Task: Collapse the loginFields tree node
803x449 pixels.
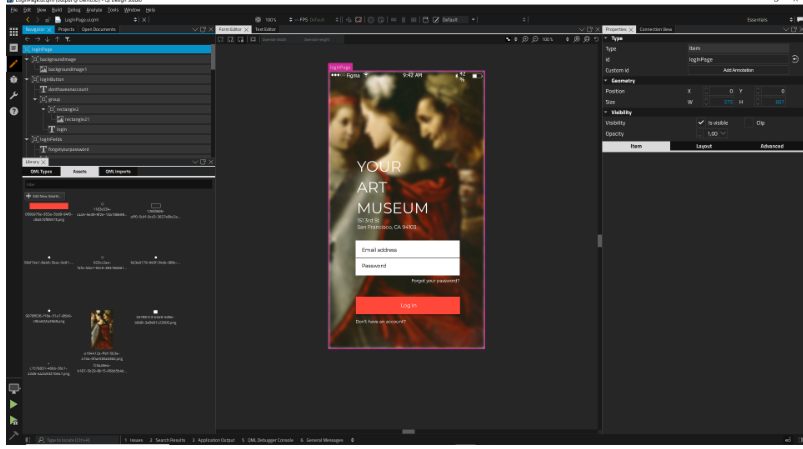Action: click(27, 139)
